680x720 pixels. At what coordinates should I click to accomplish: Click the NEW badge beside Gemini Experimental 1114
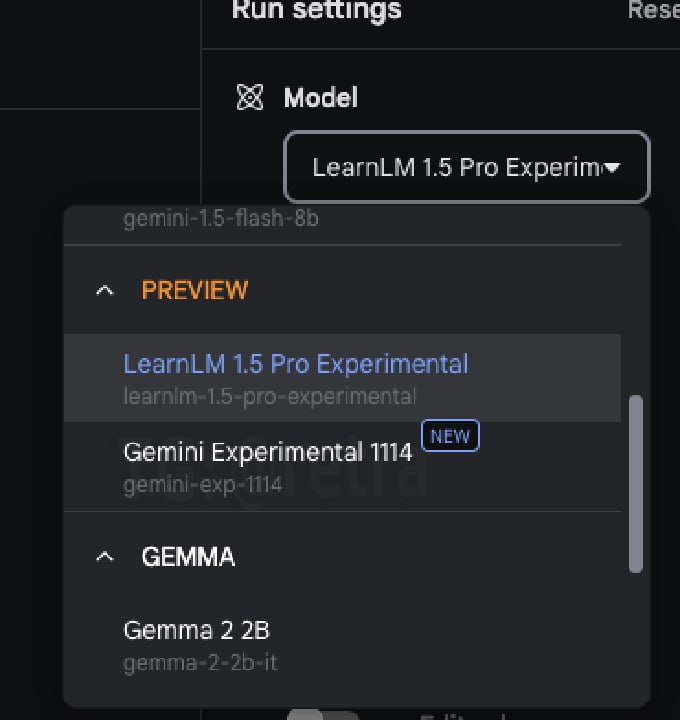click(x=450, y=437)
